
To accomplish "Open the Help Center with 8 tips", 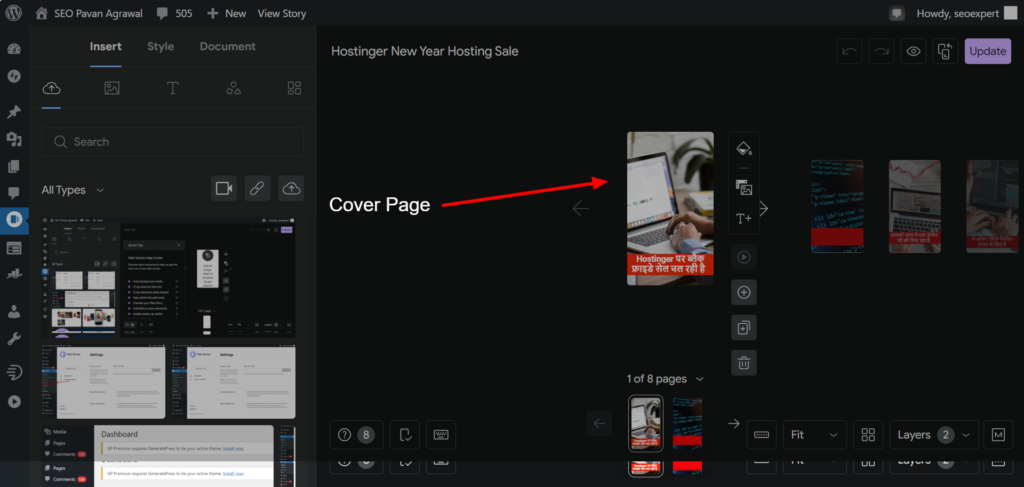I will point(356,435).
